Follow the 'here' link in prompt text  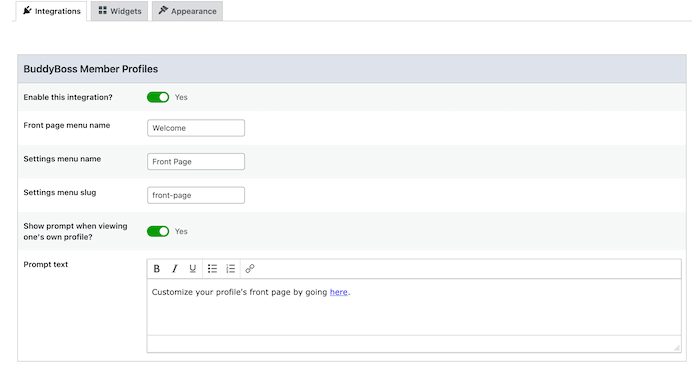(x=338, y=292)
